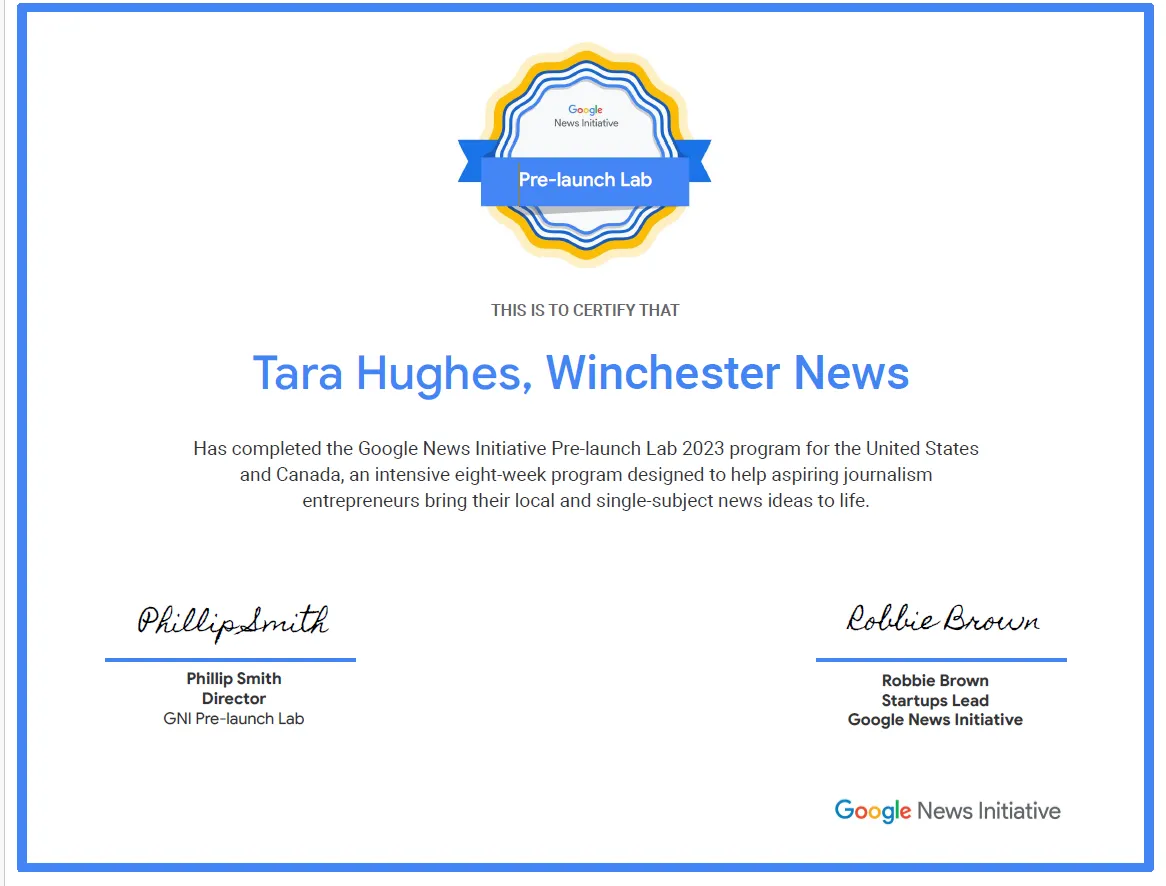Click the recipient name Tara Hughes, Winchester News

[x=583, y=373]
